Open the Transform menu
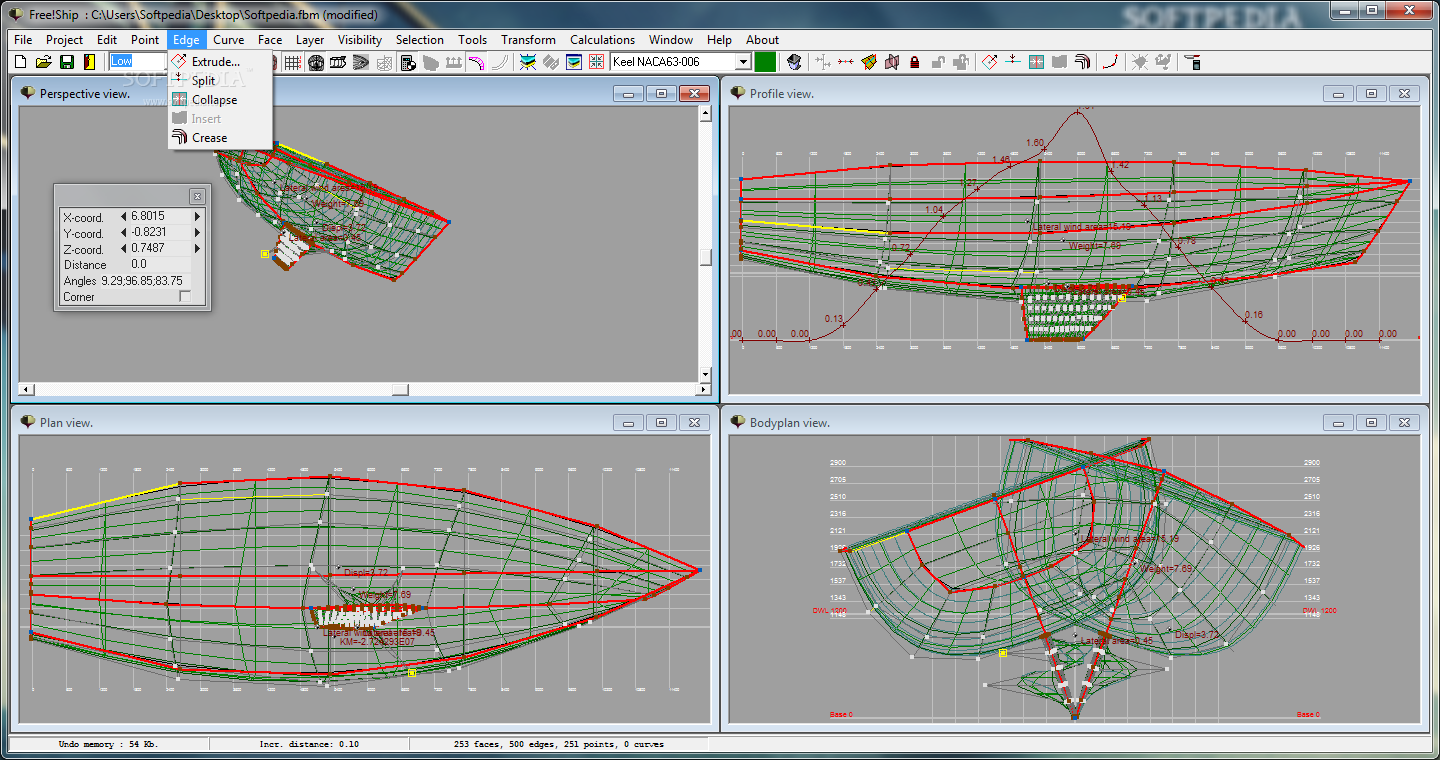The image size is (1440, 760). [x=528, y=40]
